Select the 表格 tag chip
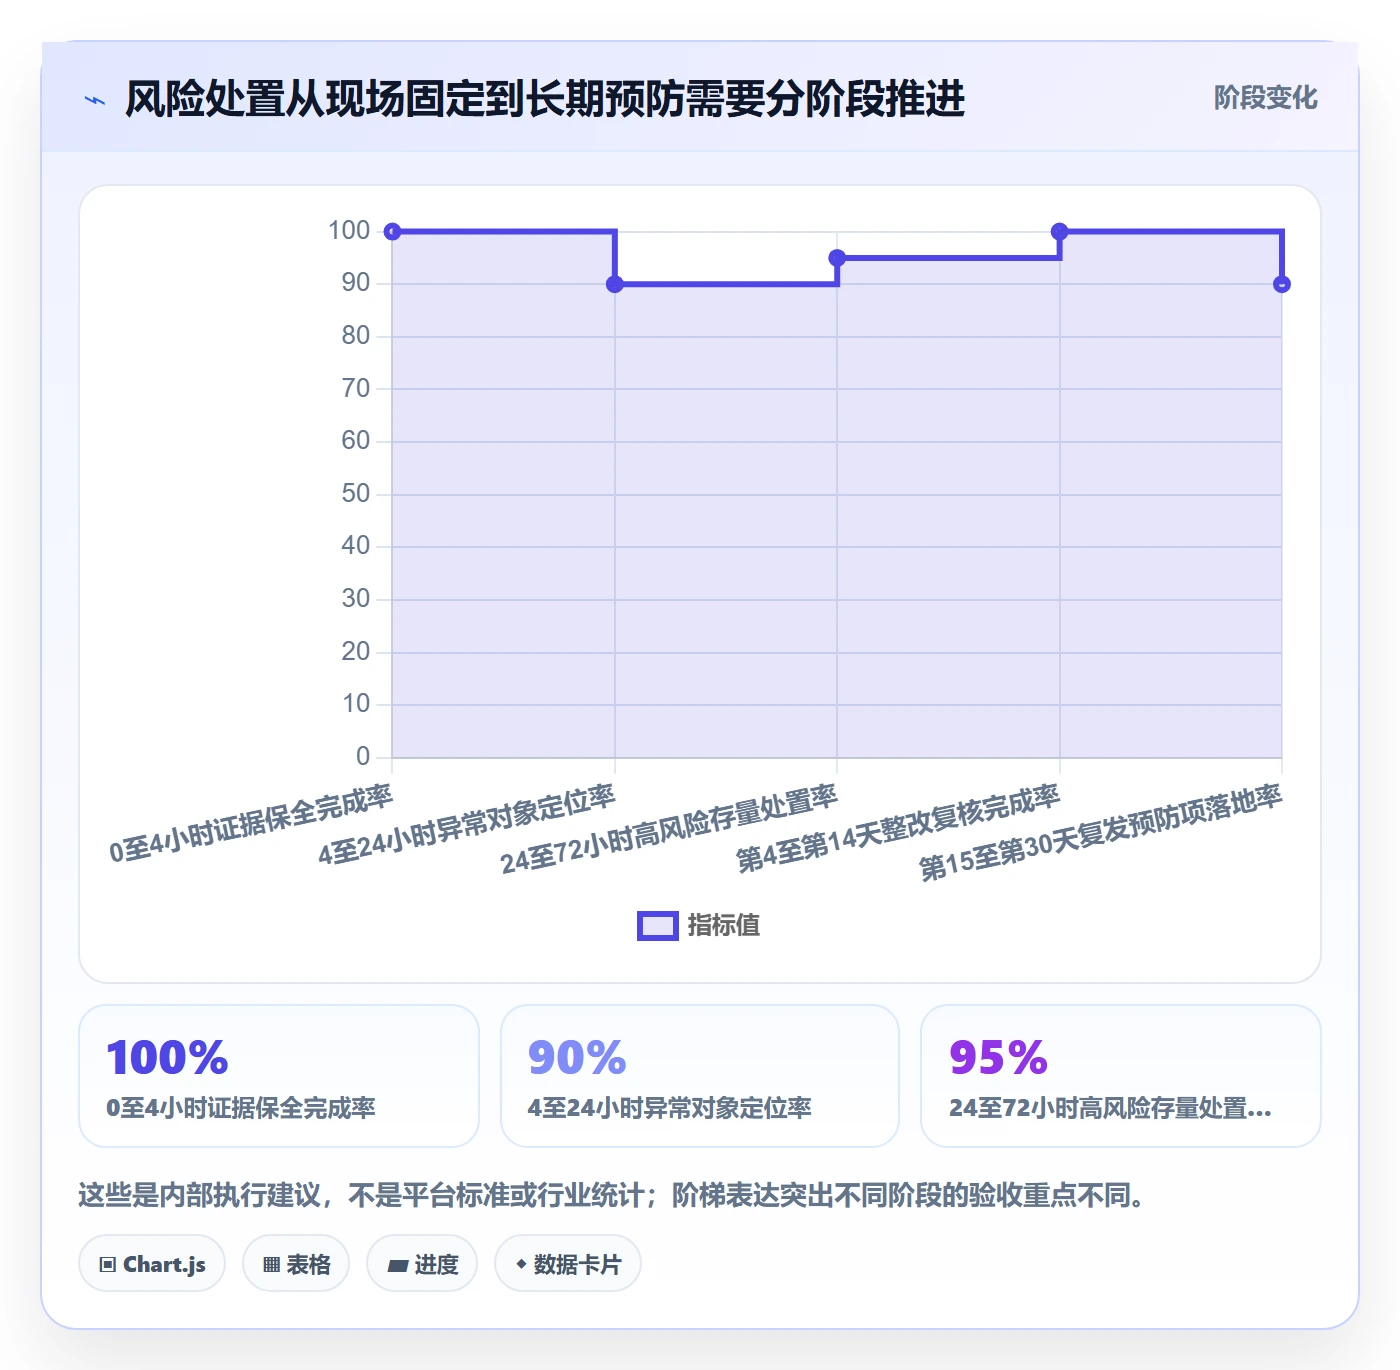 pos(296,1264)
